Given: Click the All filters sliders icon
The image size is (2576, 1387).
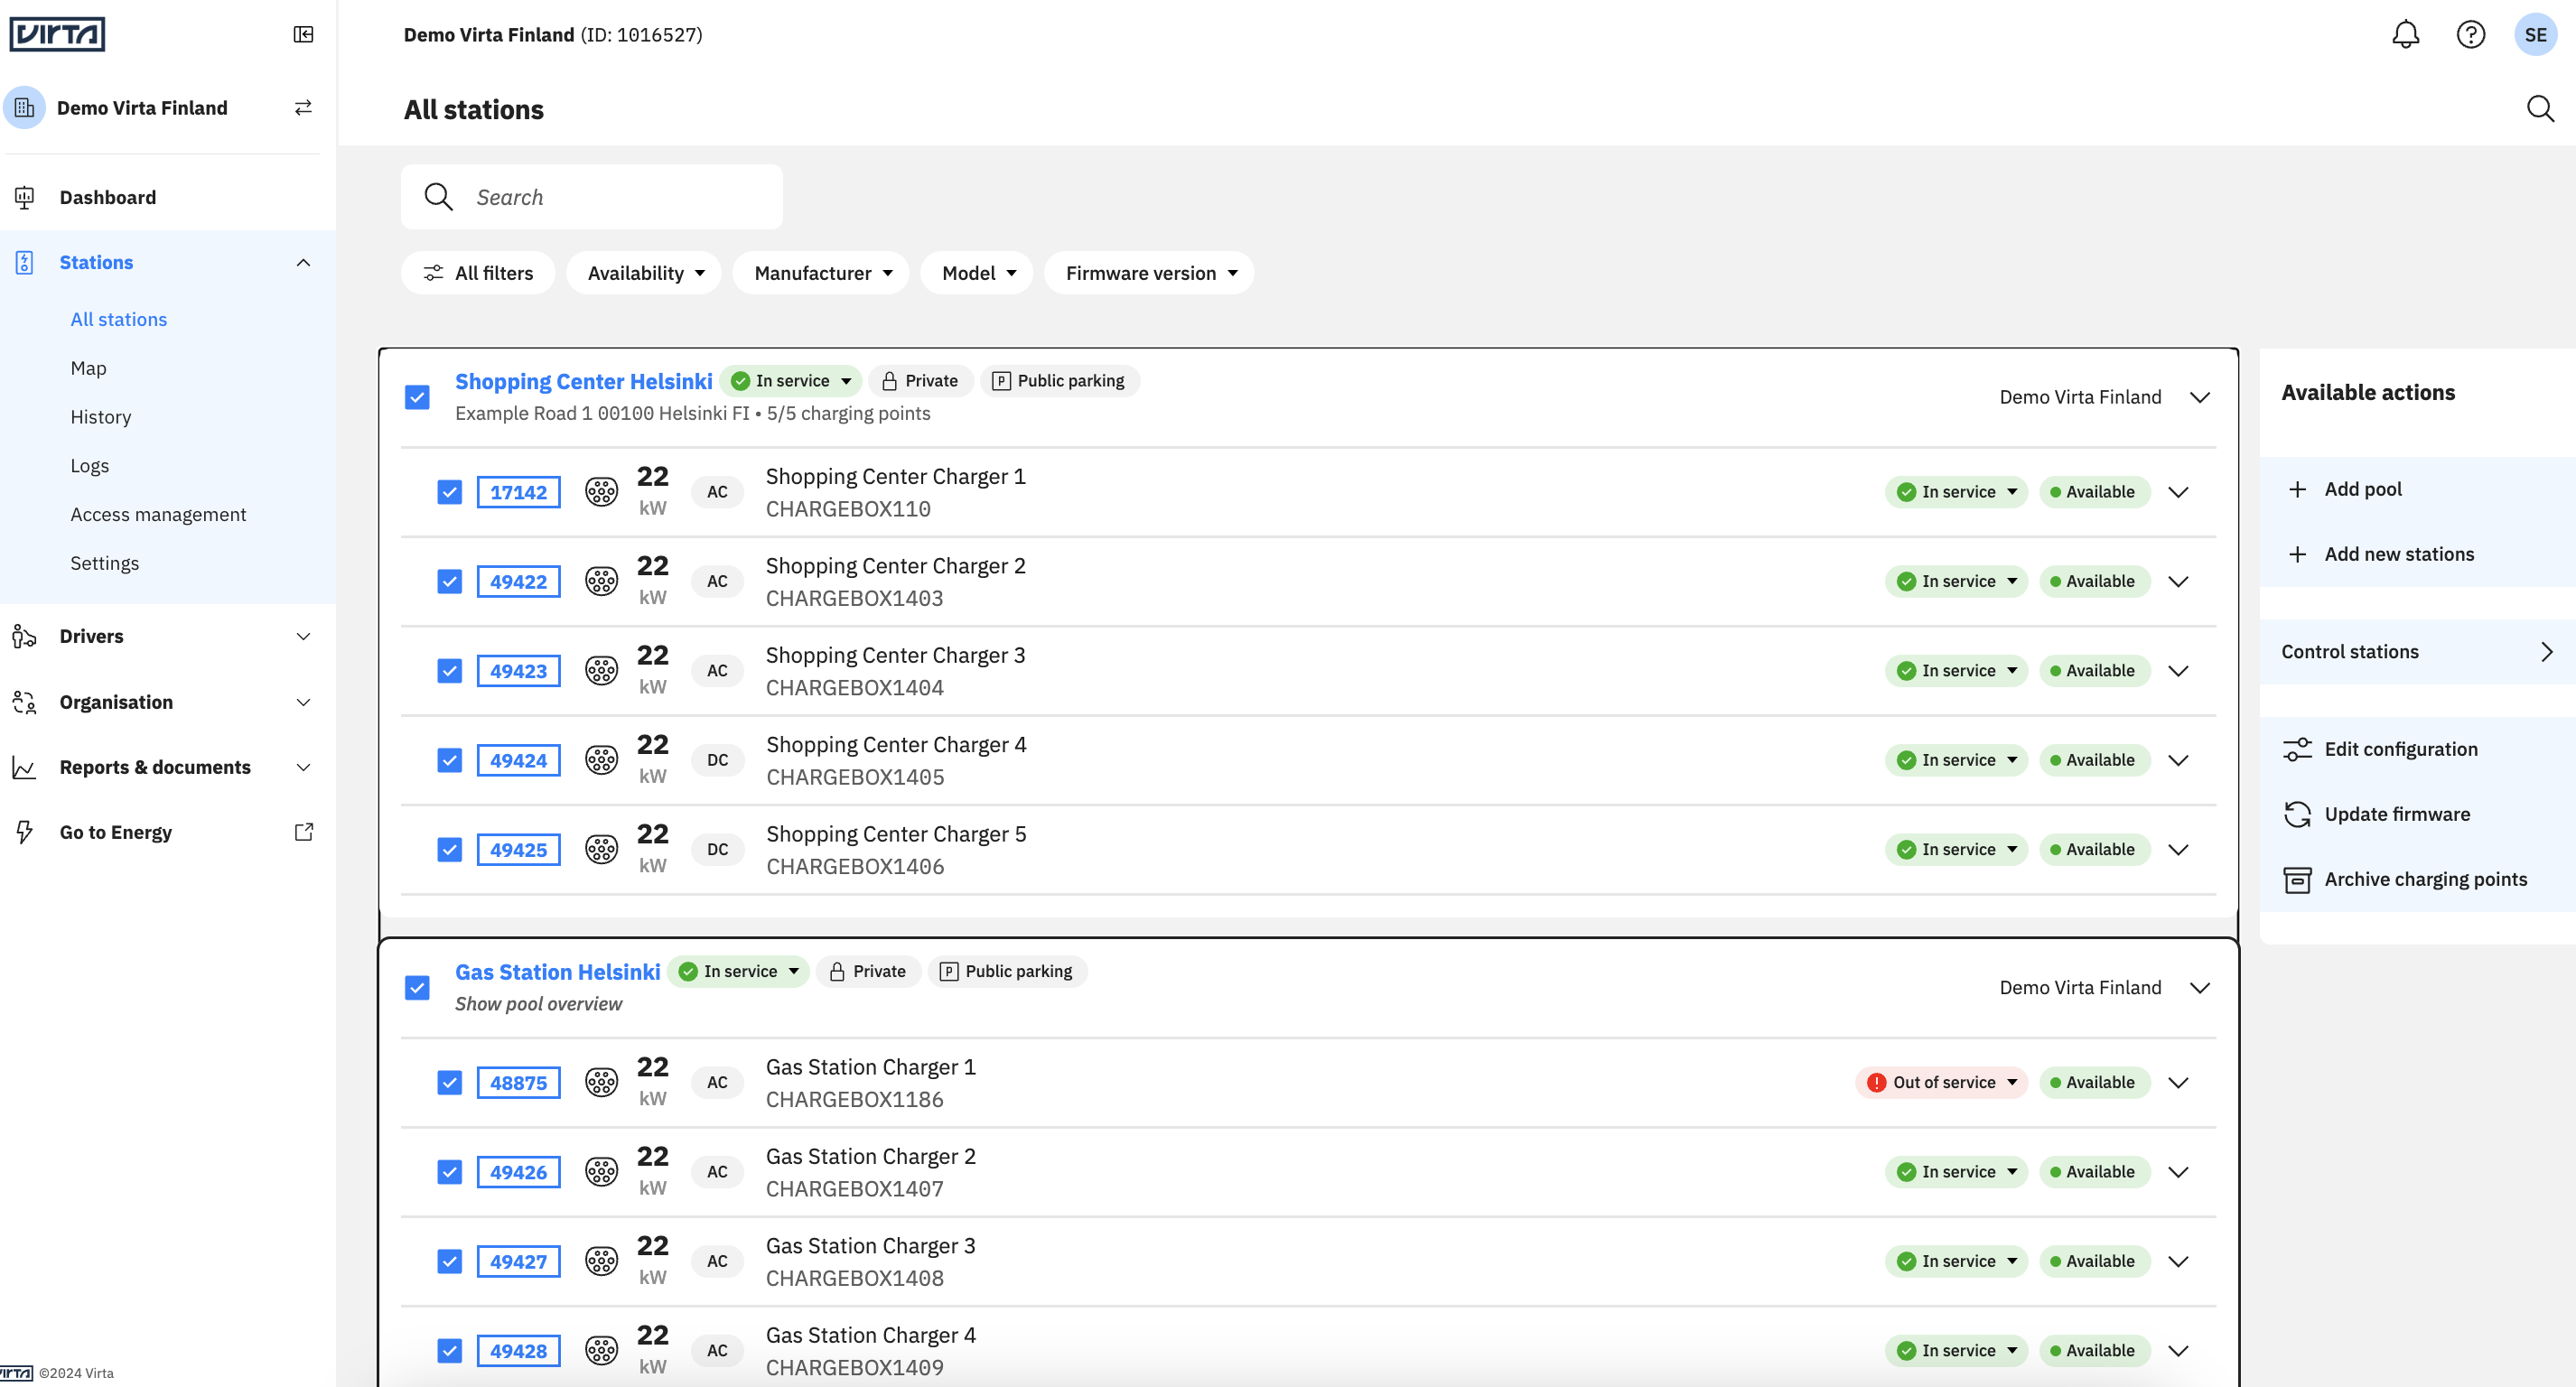Looking at the screenshot, I should pos(433,273).
